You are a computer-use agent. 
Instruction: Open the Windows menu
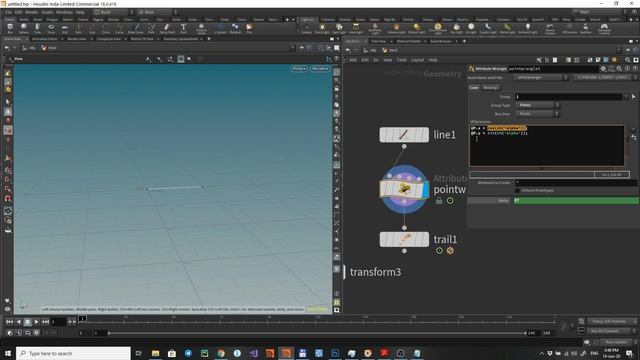coord(64,12)
